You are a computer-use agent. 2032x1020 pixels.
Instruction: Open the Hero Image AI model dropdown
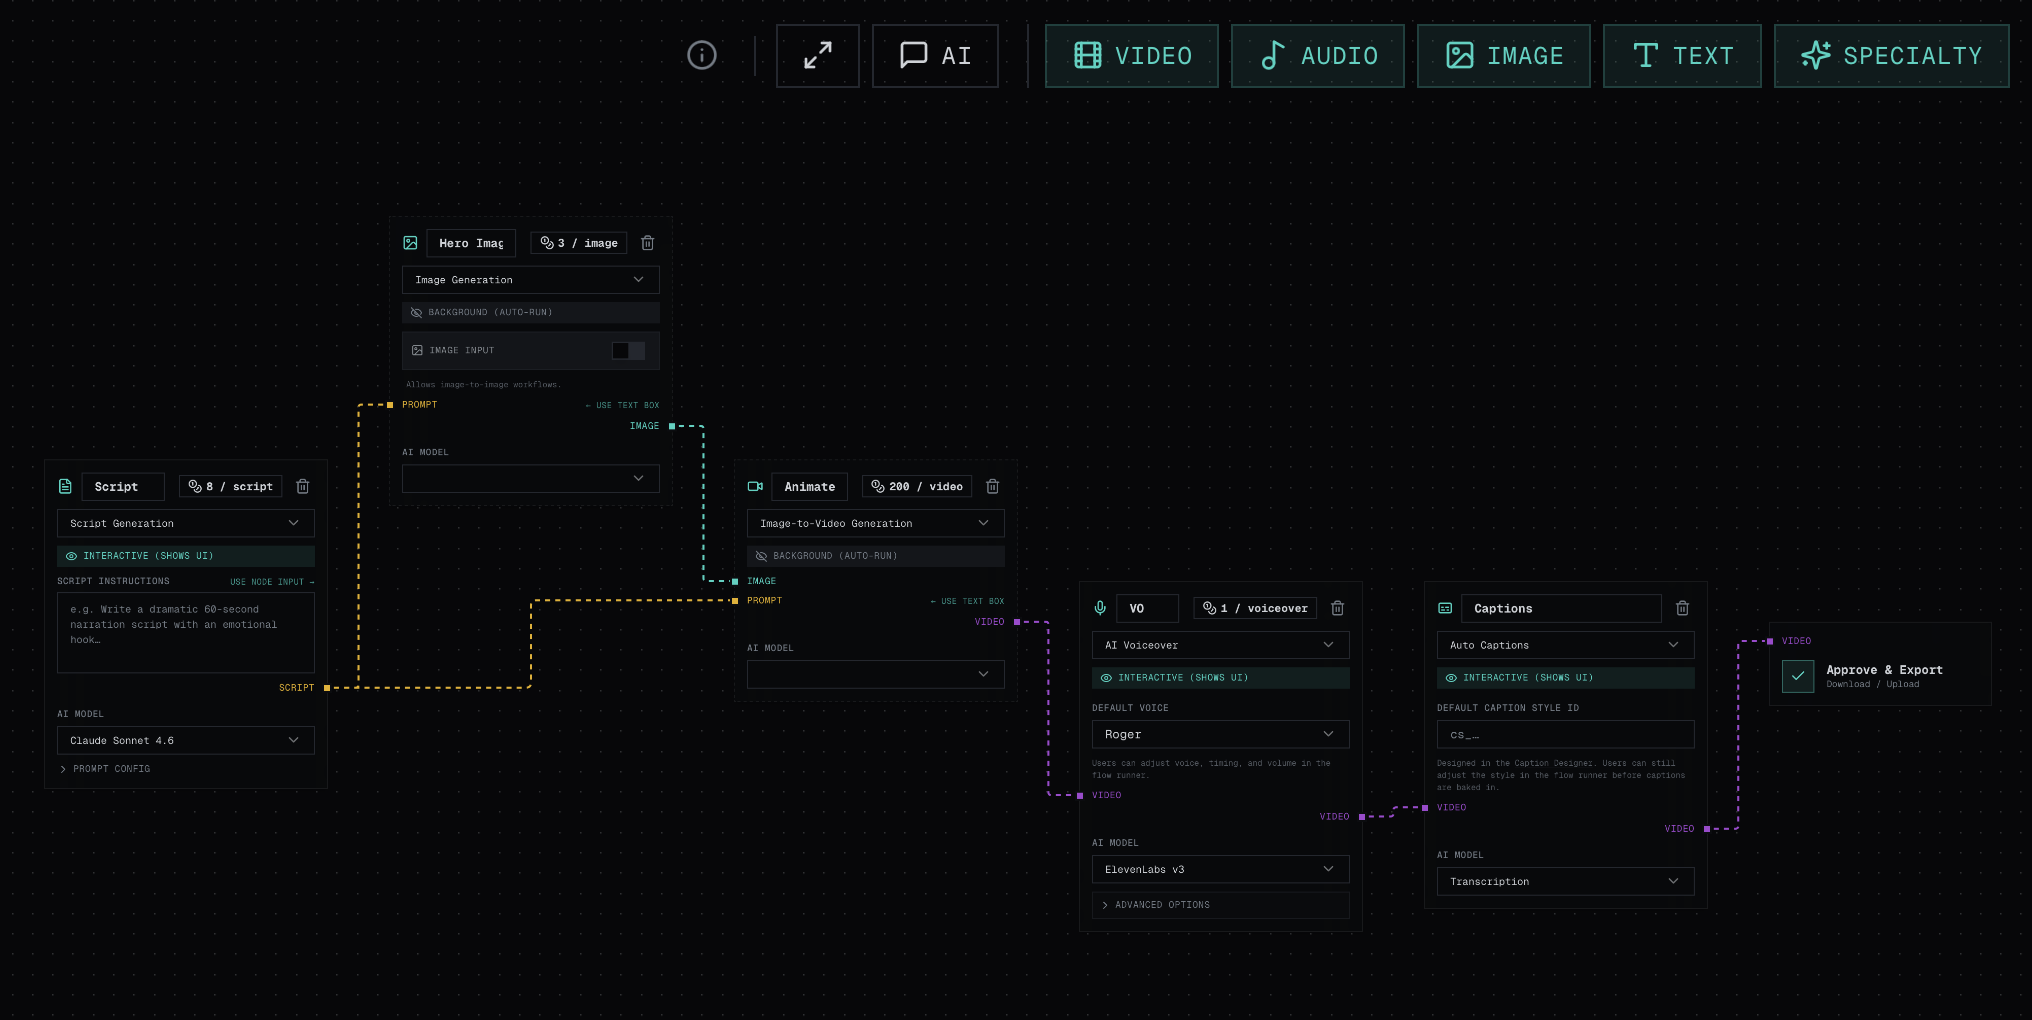point(531,478)
